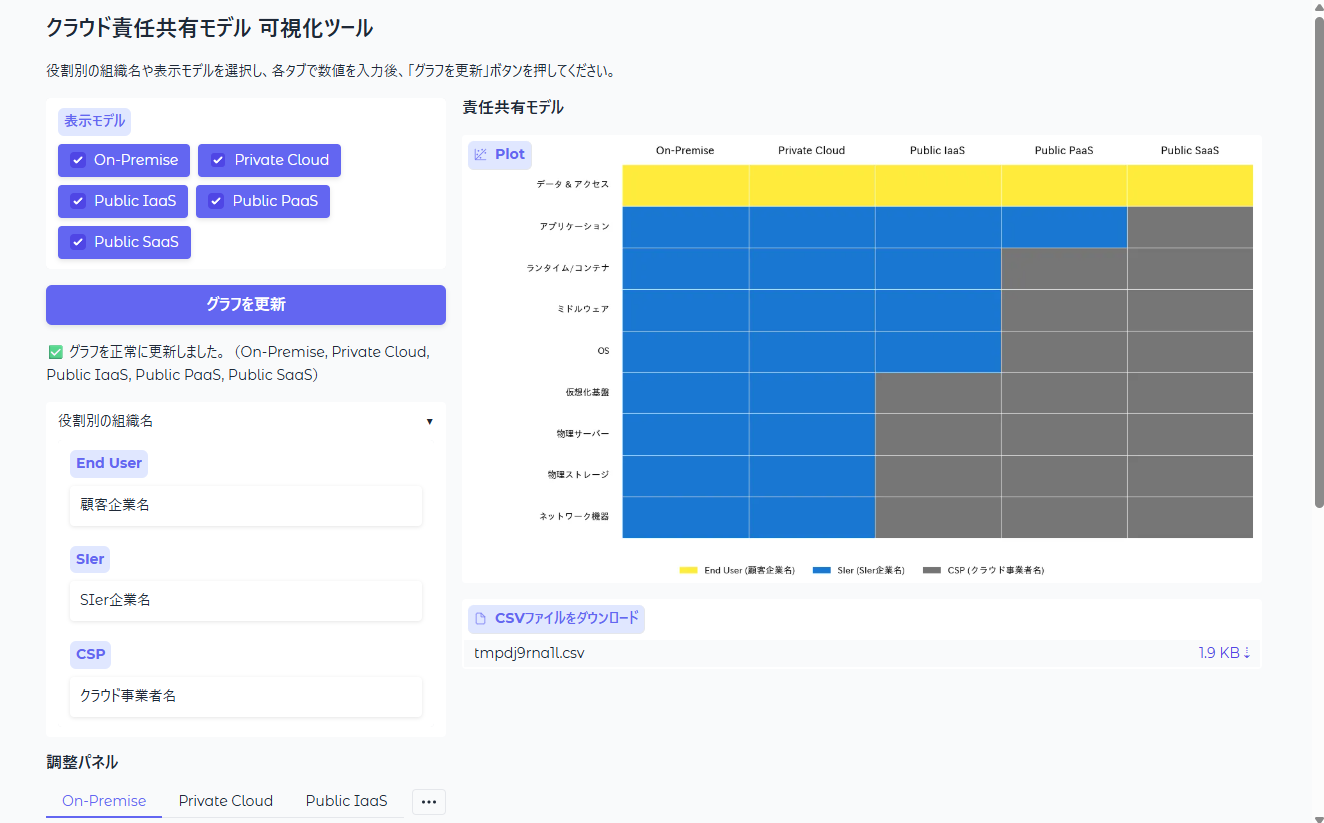Open the Public IaaS adjustment tab
Viewport: 1324px width, 823px height.
[x=346, y=801]
